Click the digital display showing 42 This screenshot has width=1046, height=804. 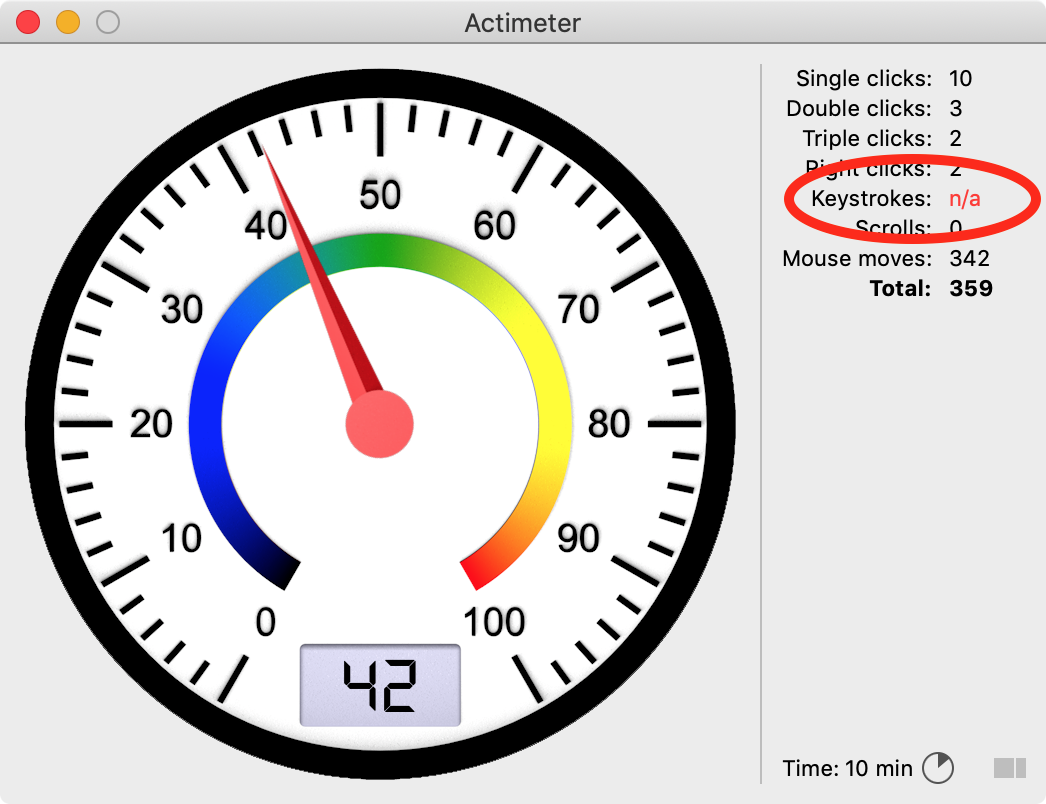pyautogui.click(x=380, y=686)
